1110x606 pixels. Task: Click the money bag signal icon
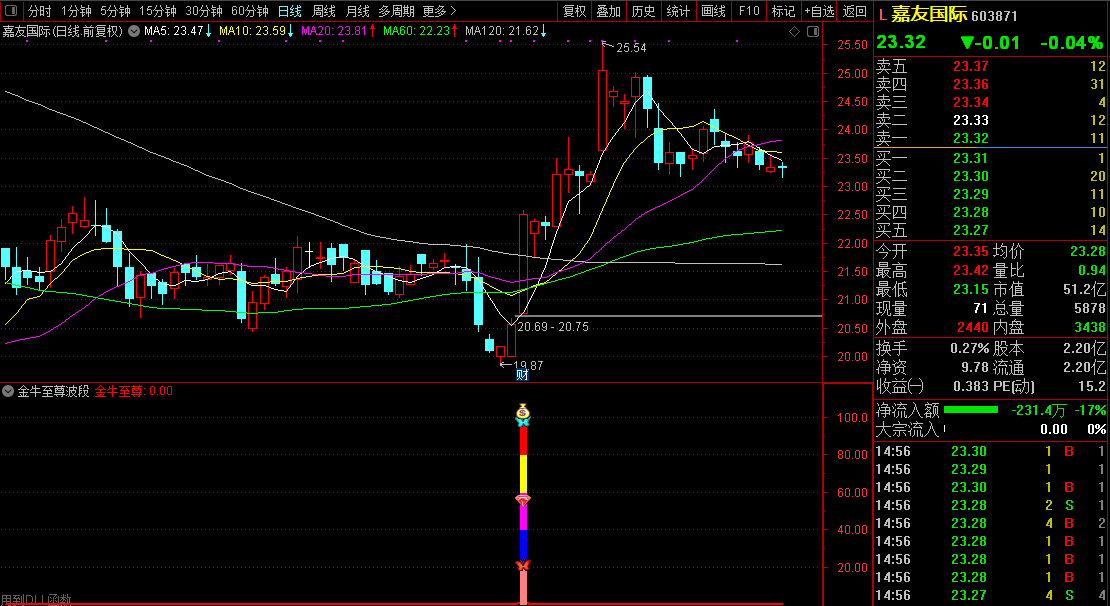[522, 411]
